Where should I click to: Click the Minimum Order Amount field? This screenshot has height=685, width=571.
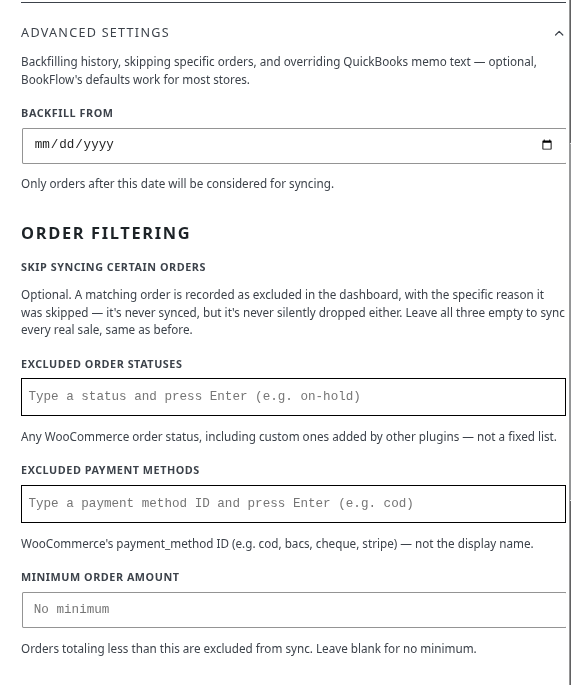click(294, 610)
